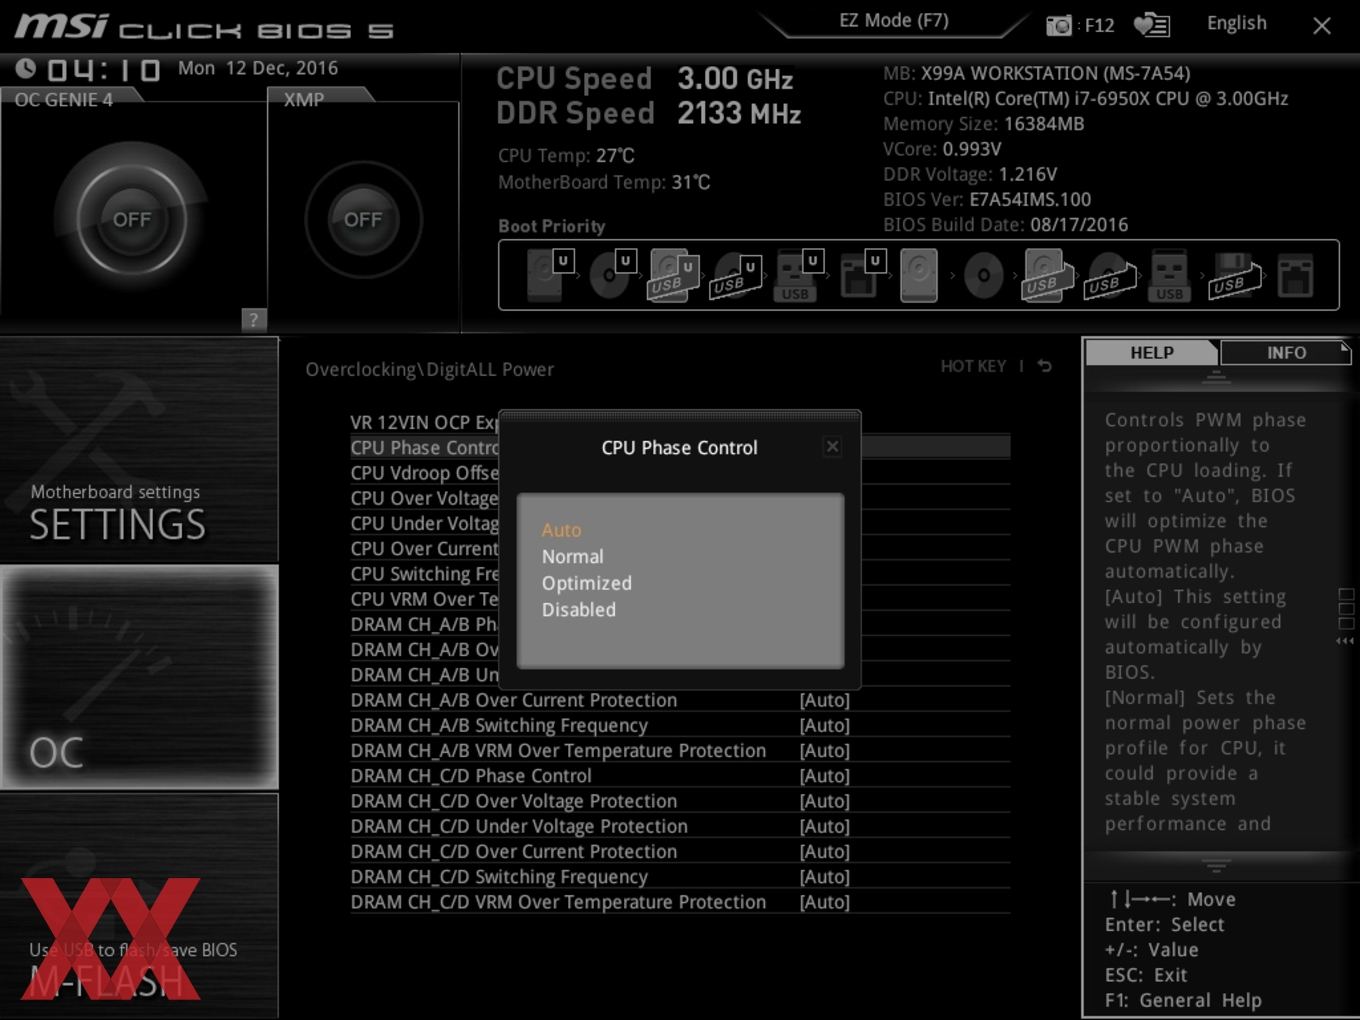Click the help panel scroll-up handle
This screenshot has height=1020, width=1360.
(x=1216, y=377)
